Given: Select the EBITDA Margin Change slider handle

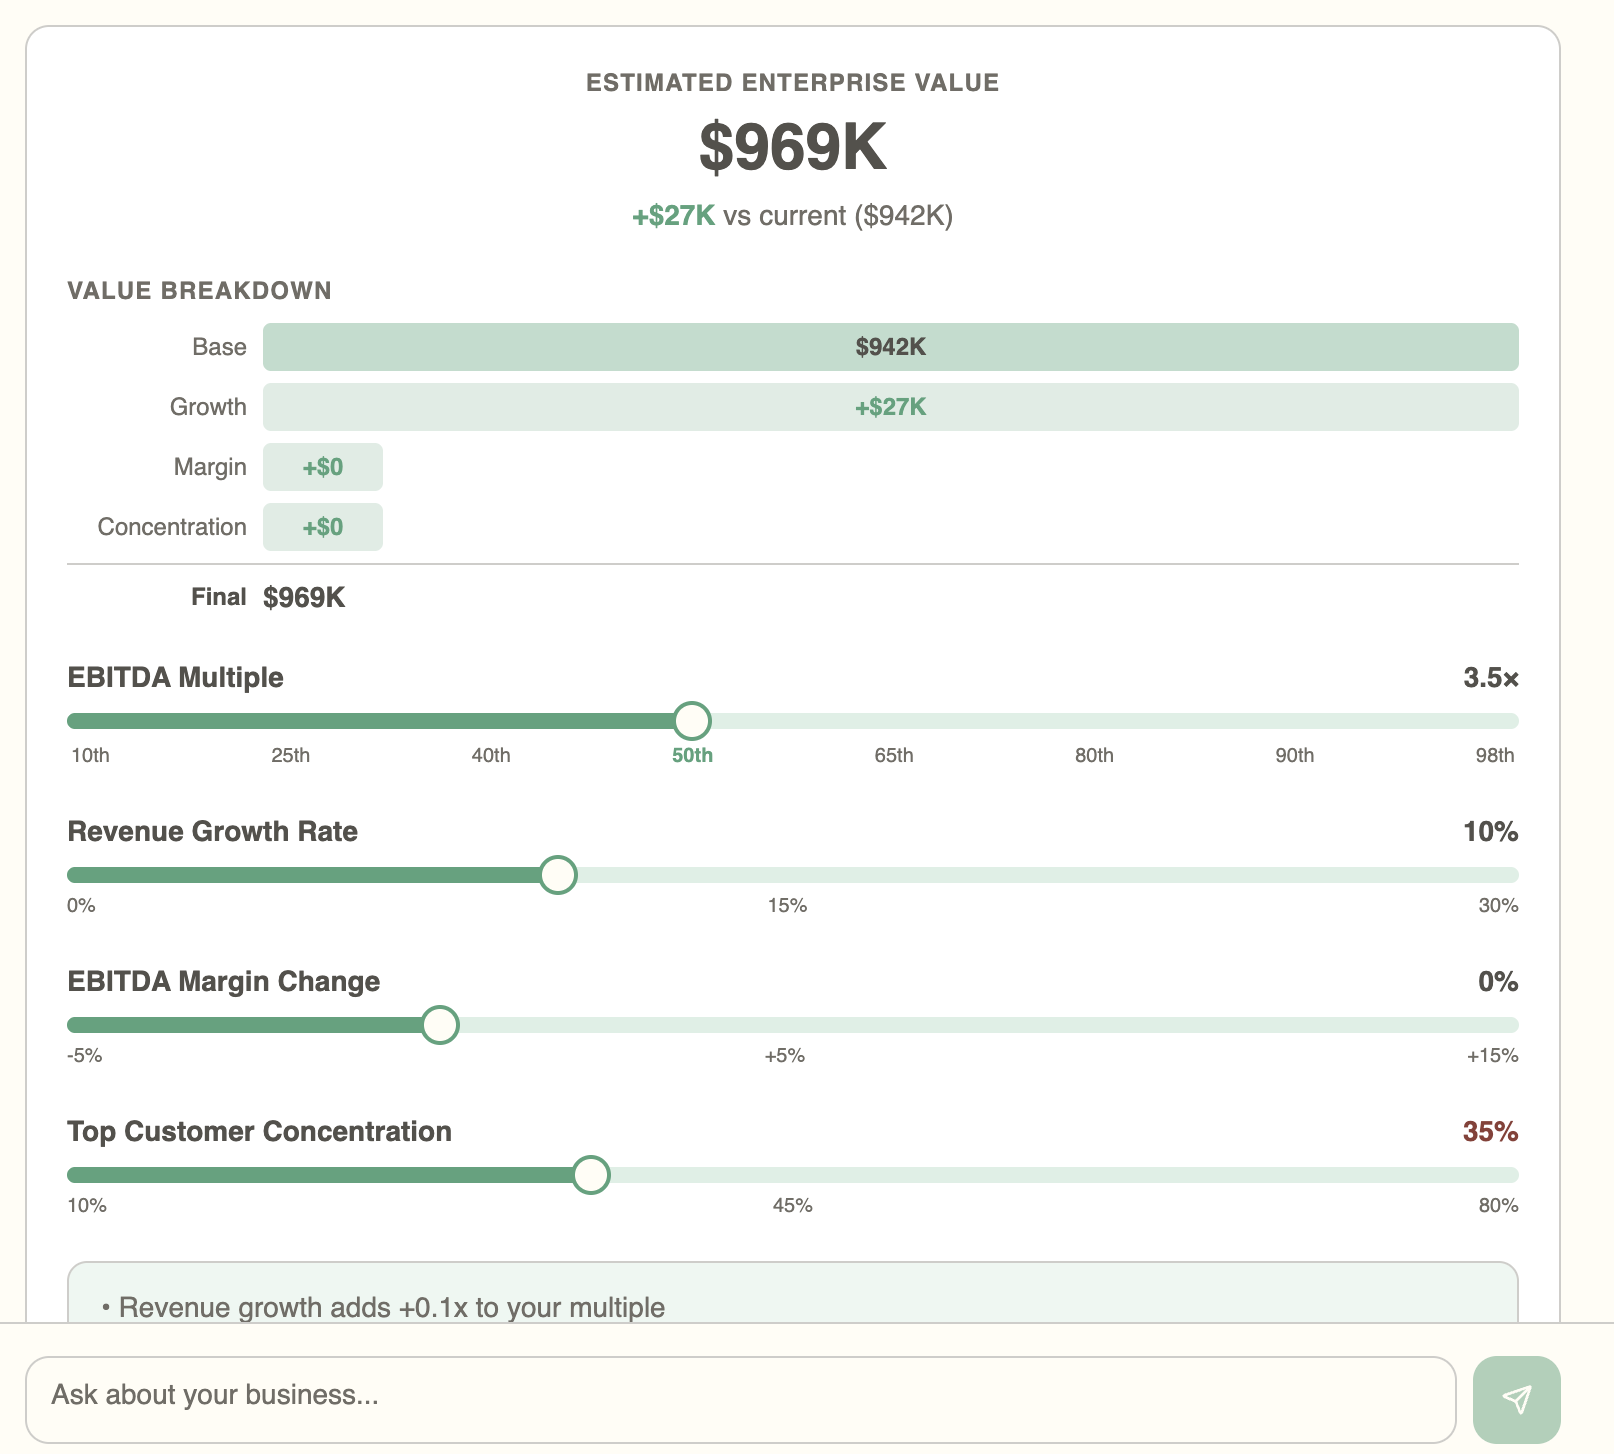Looking at the screenshot, I should tap(439, 1024).
